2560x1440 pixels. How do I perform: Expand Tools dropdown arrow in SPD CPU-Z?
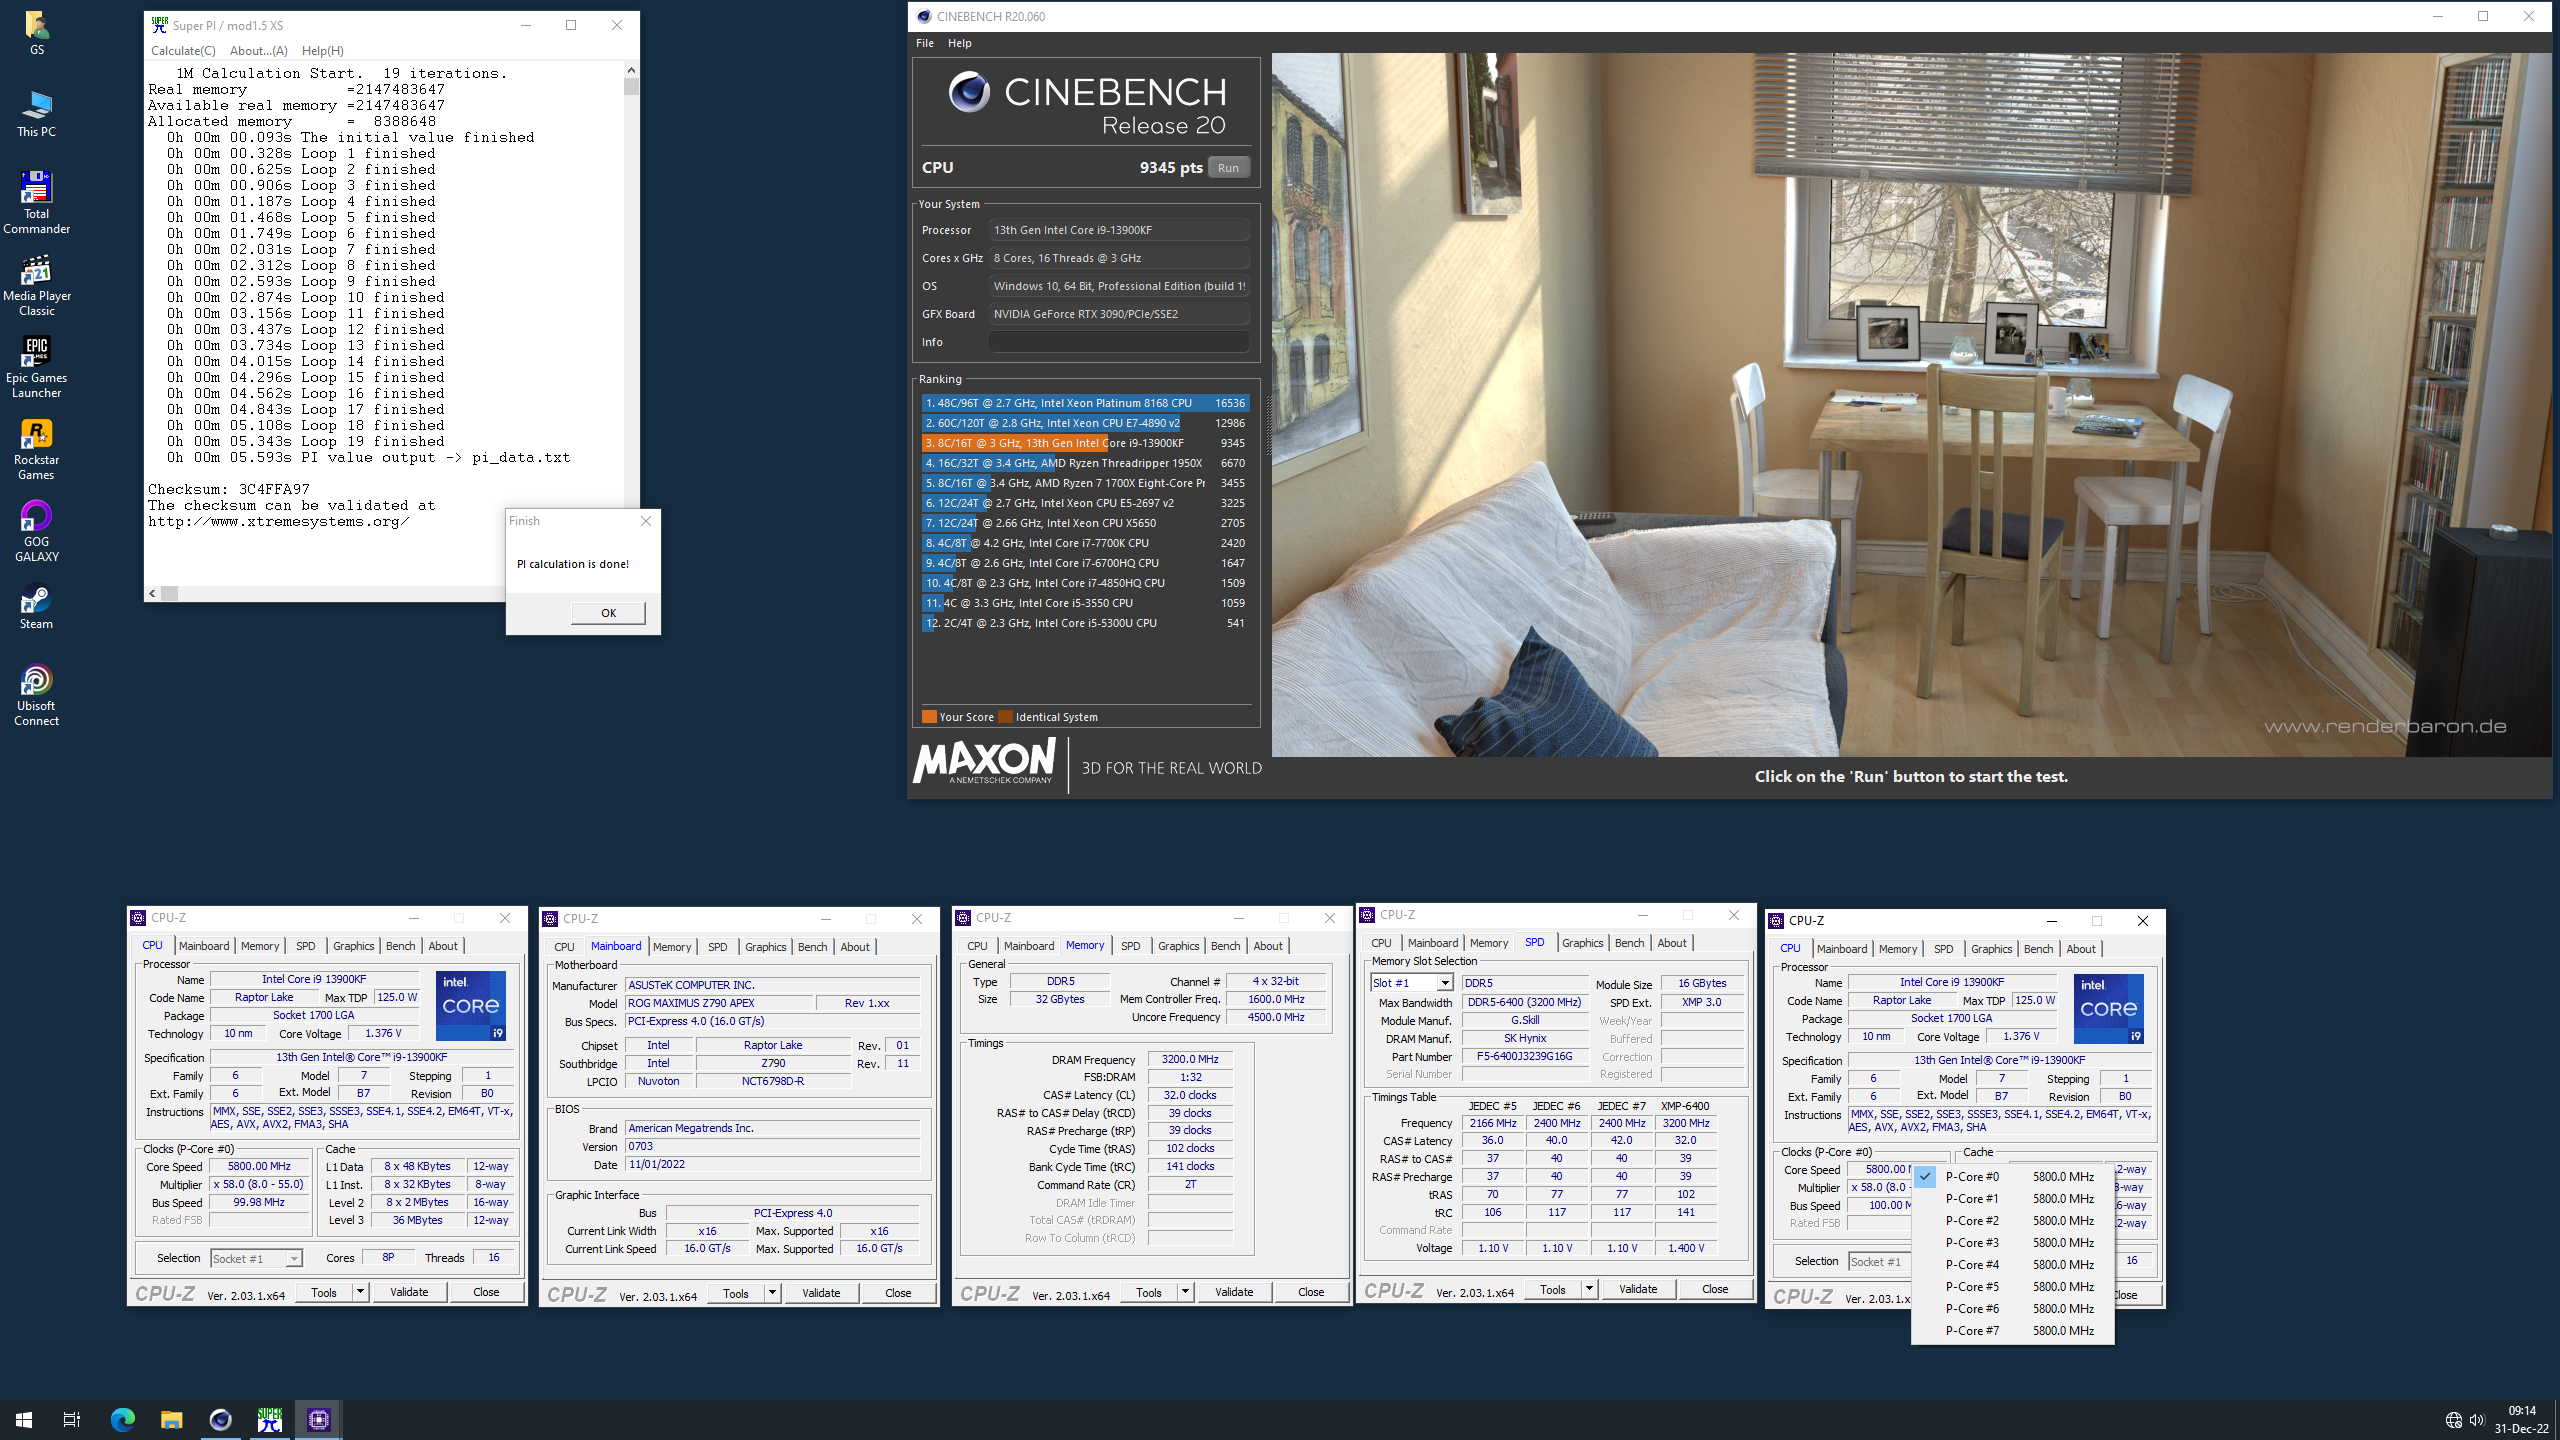(1589, 1289)
